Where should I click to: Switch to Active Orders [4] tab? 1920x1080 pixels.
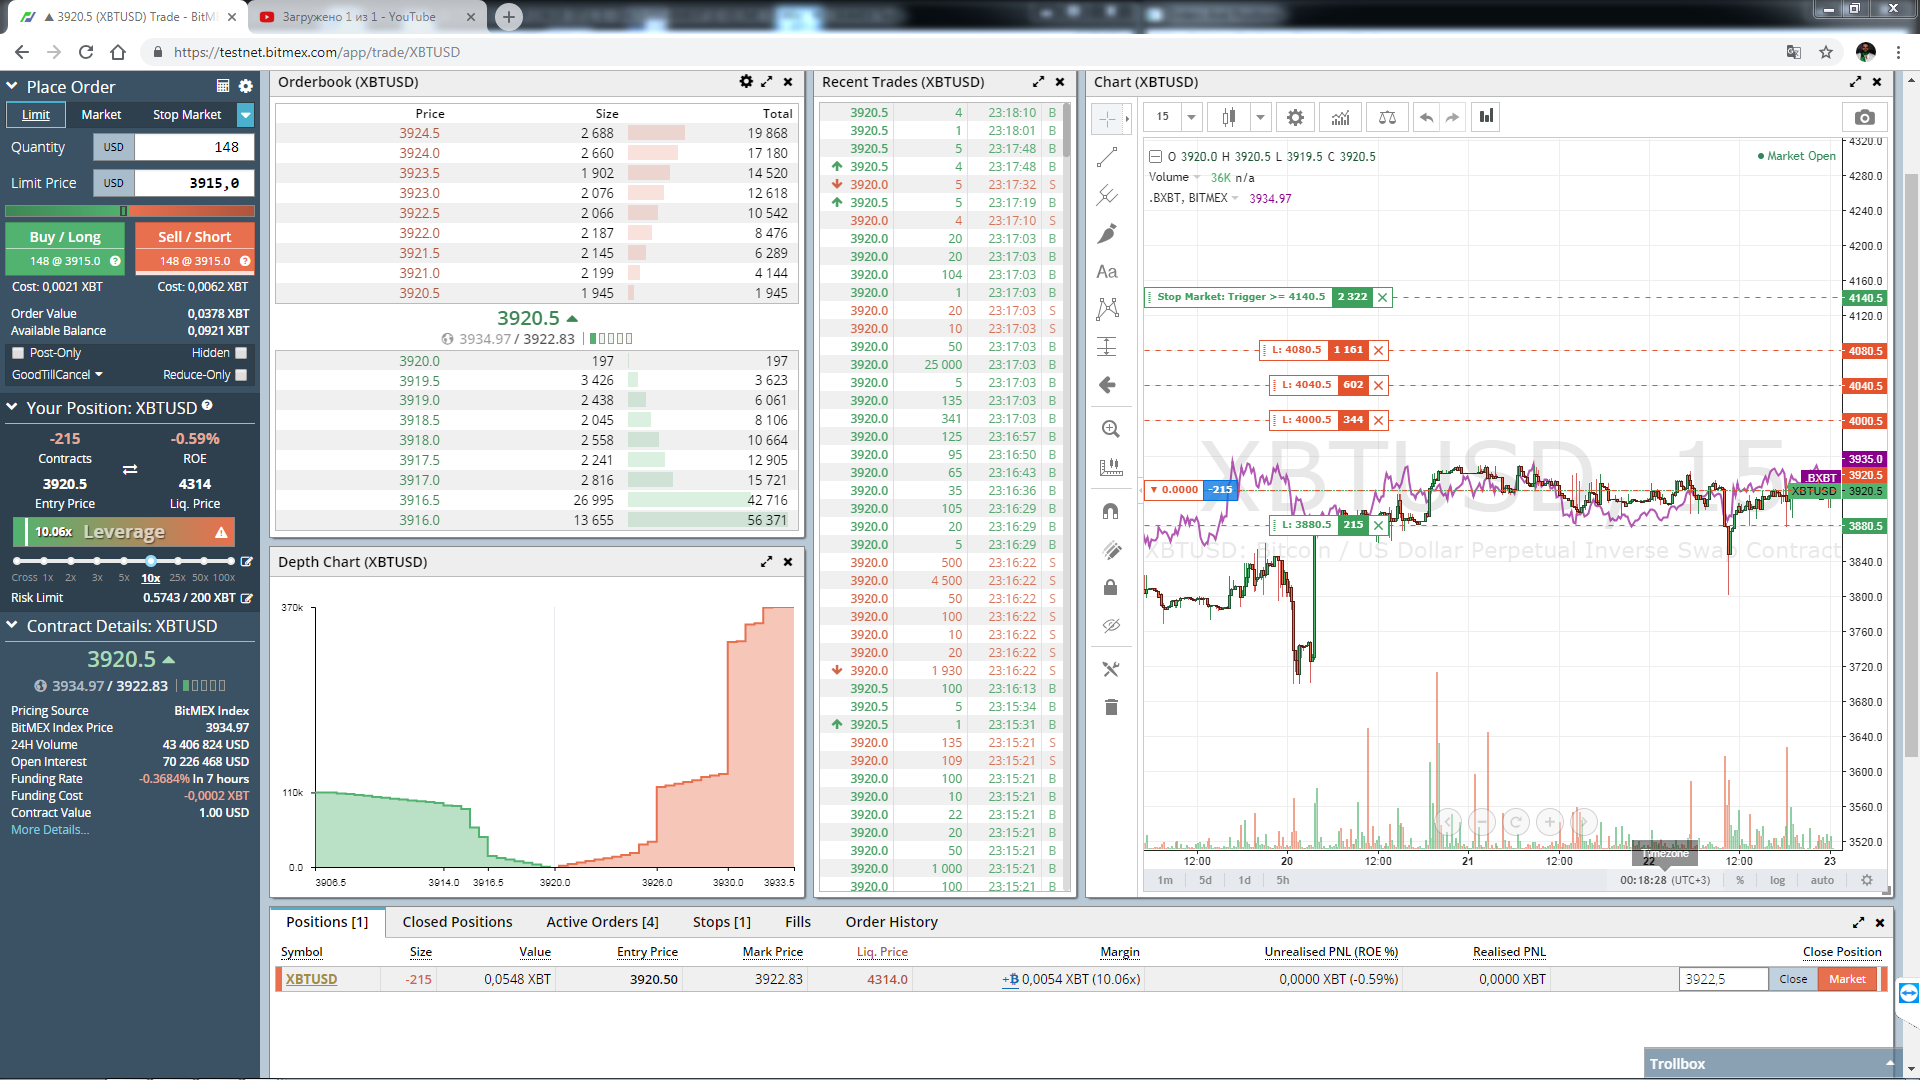pos(602,922)
